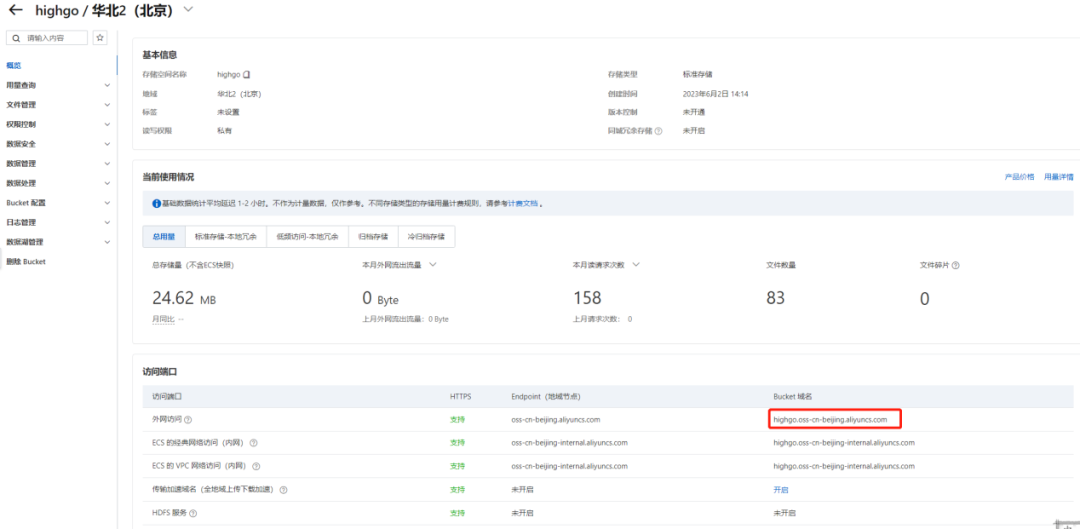The width and height of the screenshot is (1080, 529).
Task: Click 私有 read/write permission value
Action: 225,131
